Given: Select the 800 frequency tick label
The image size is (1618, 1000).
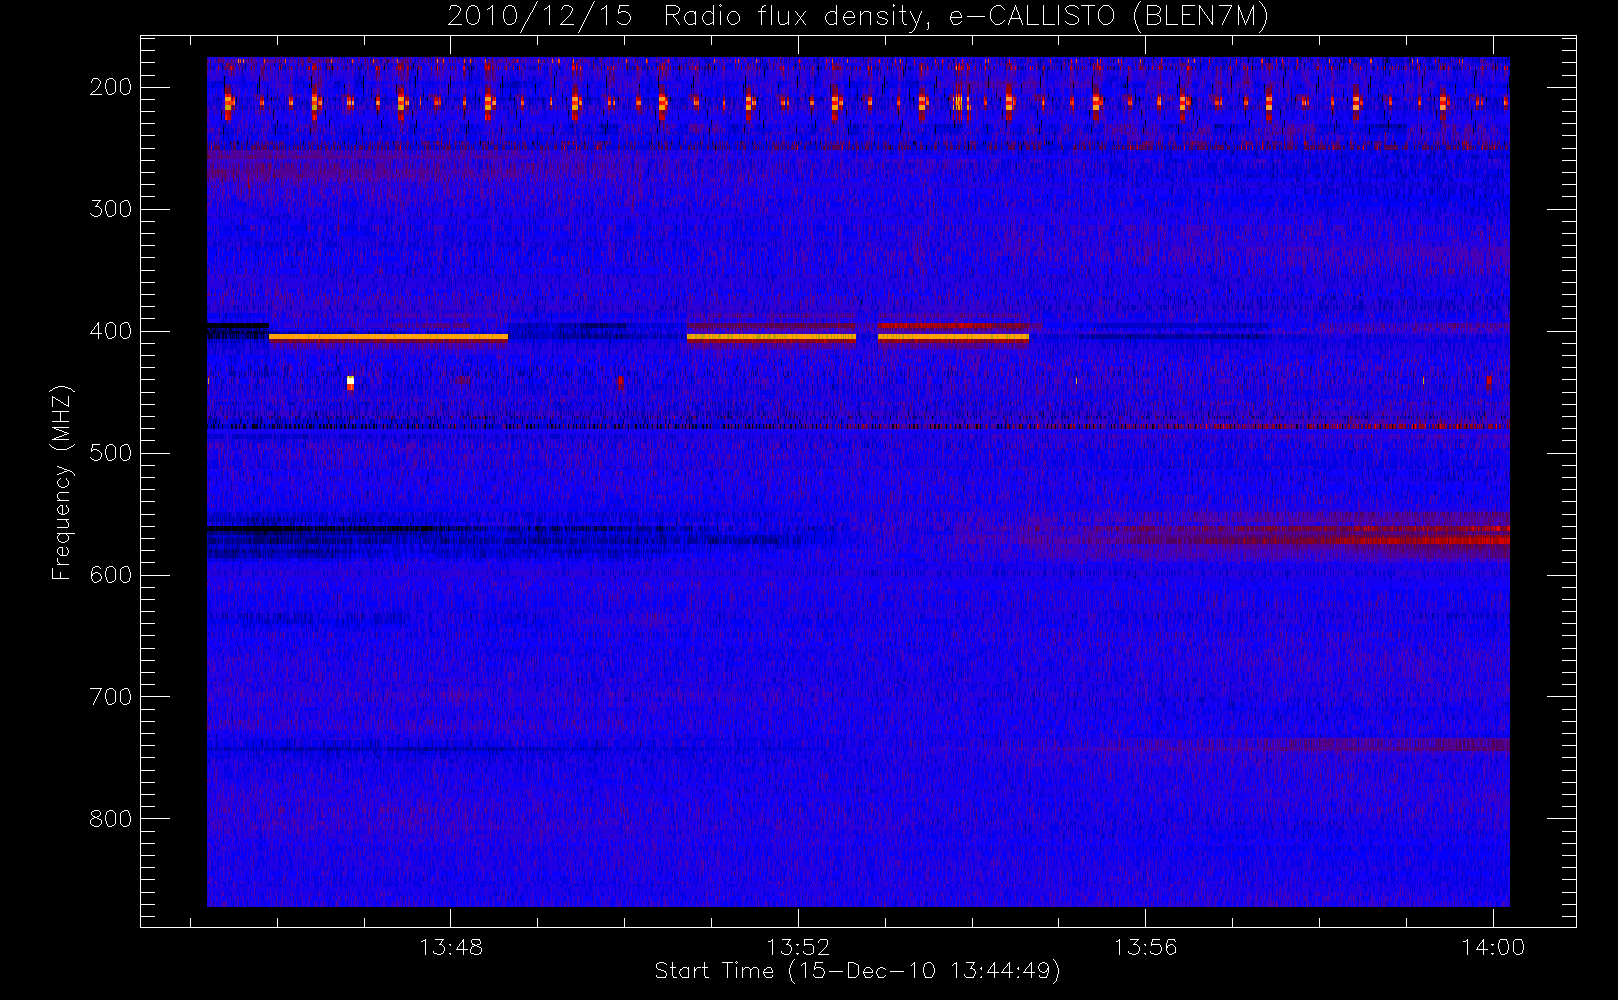Looking at the screenshot, I should coord(111,819).
